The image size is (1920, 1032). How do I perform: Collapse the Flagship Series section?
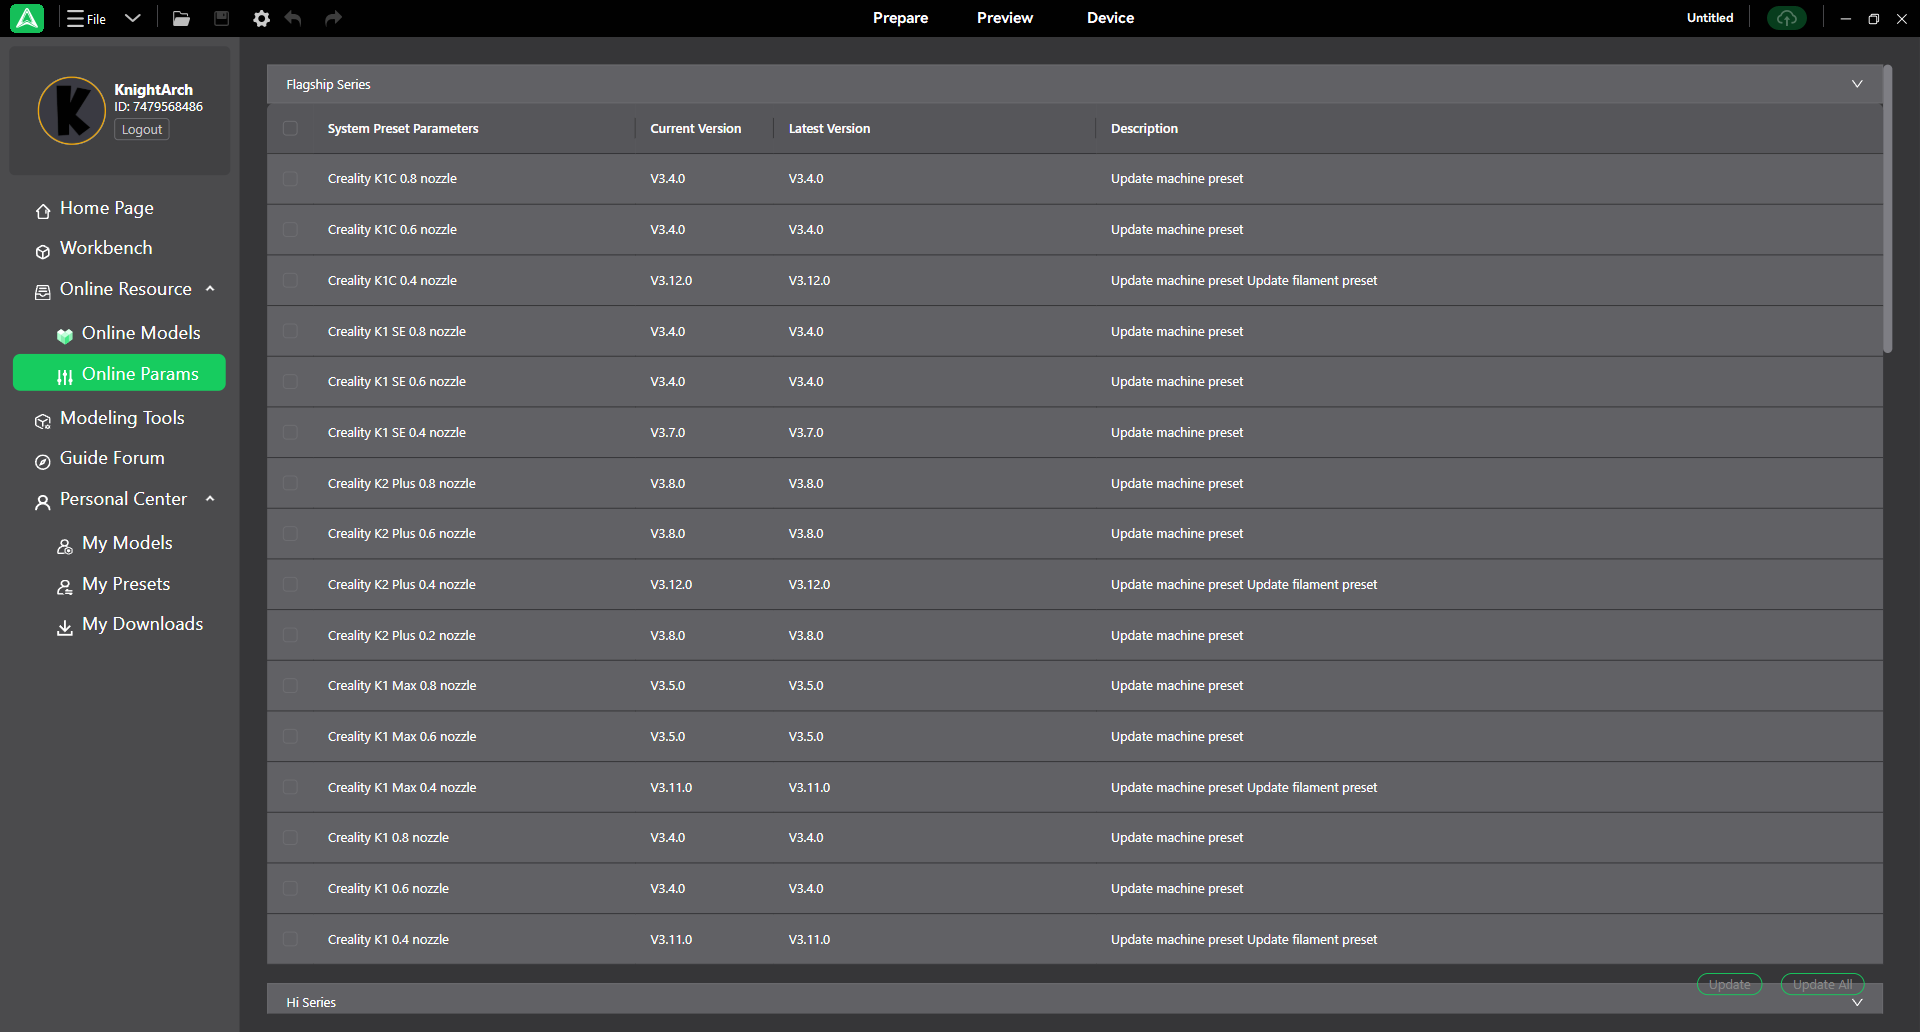click(1857, 84)
